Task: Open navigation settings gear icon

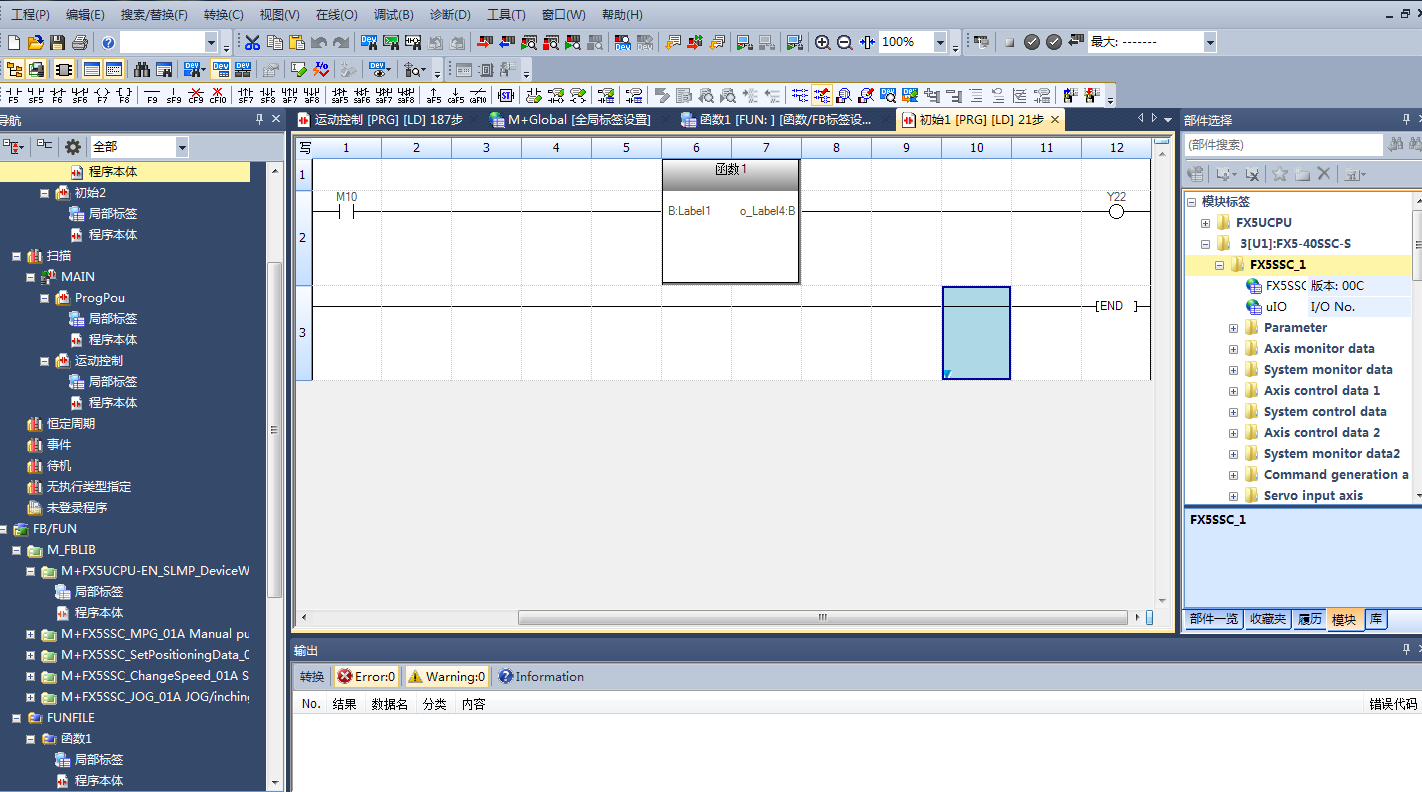Action: point(73,147)
